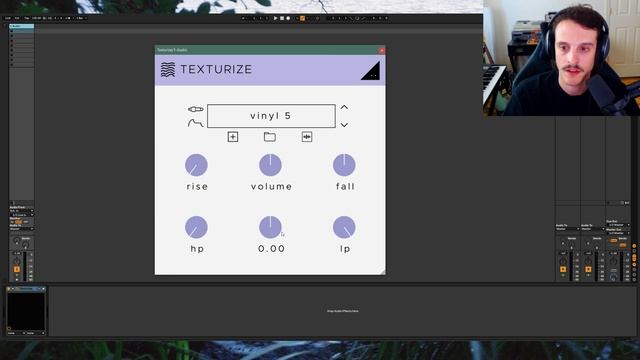Viewport: 640px width, 360px height.
Task: Click the rise knob
Action: (x=196, y=165)
